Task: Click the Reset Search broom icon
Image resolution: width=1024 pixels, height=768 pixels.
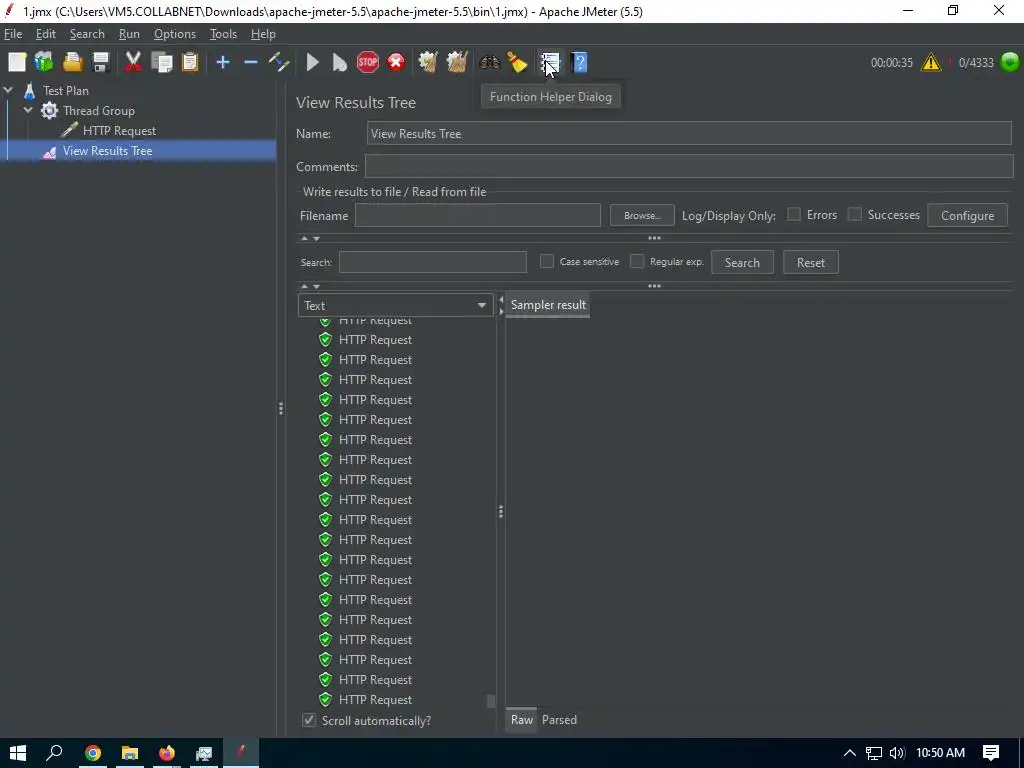Action: pos(517,62)
